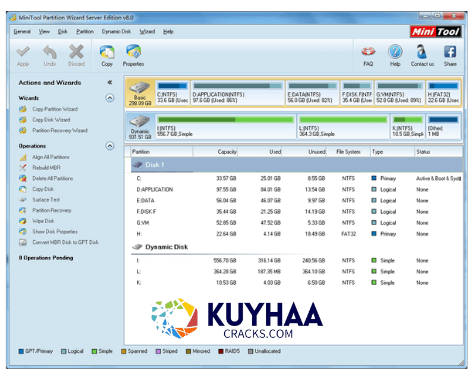Launch Partition Recovery Wizard

tap(60, 130)
